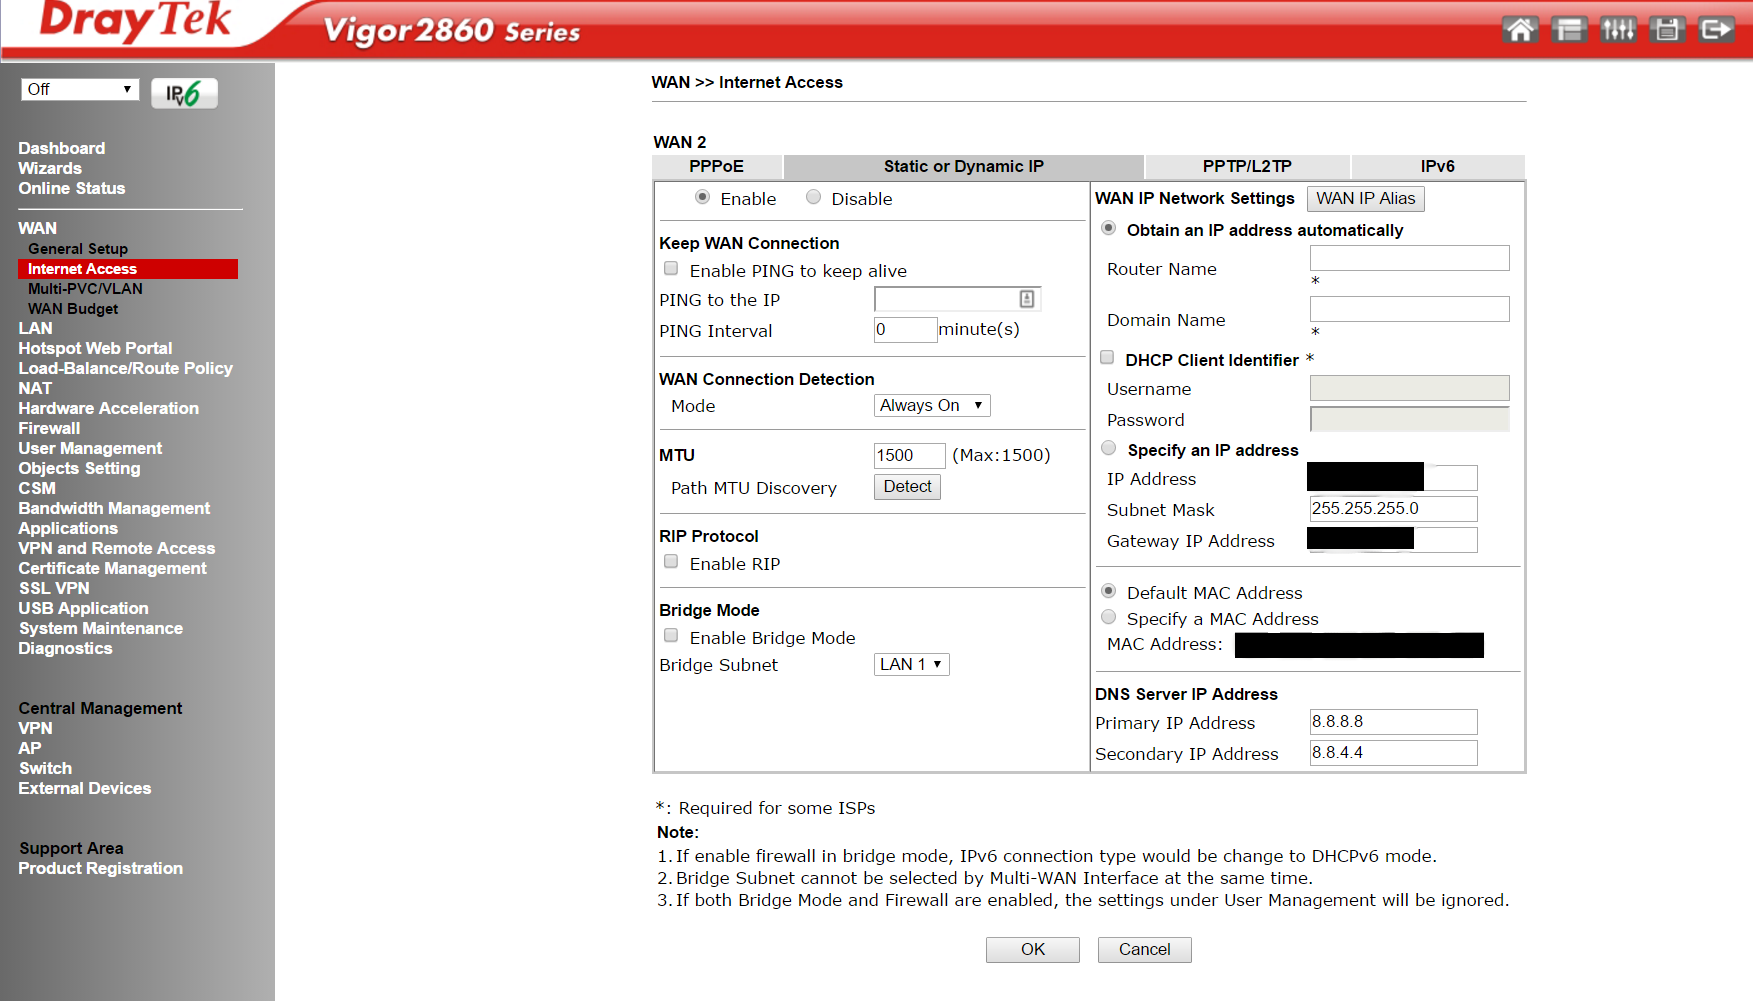Open Wizards in sidebar
The image size is (1753, 1001).
tap(50, 168)
